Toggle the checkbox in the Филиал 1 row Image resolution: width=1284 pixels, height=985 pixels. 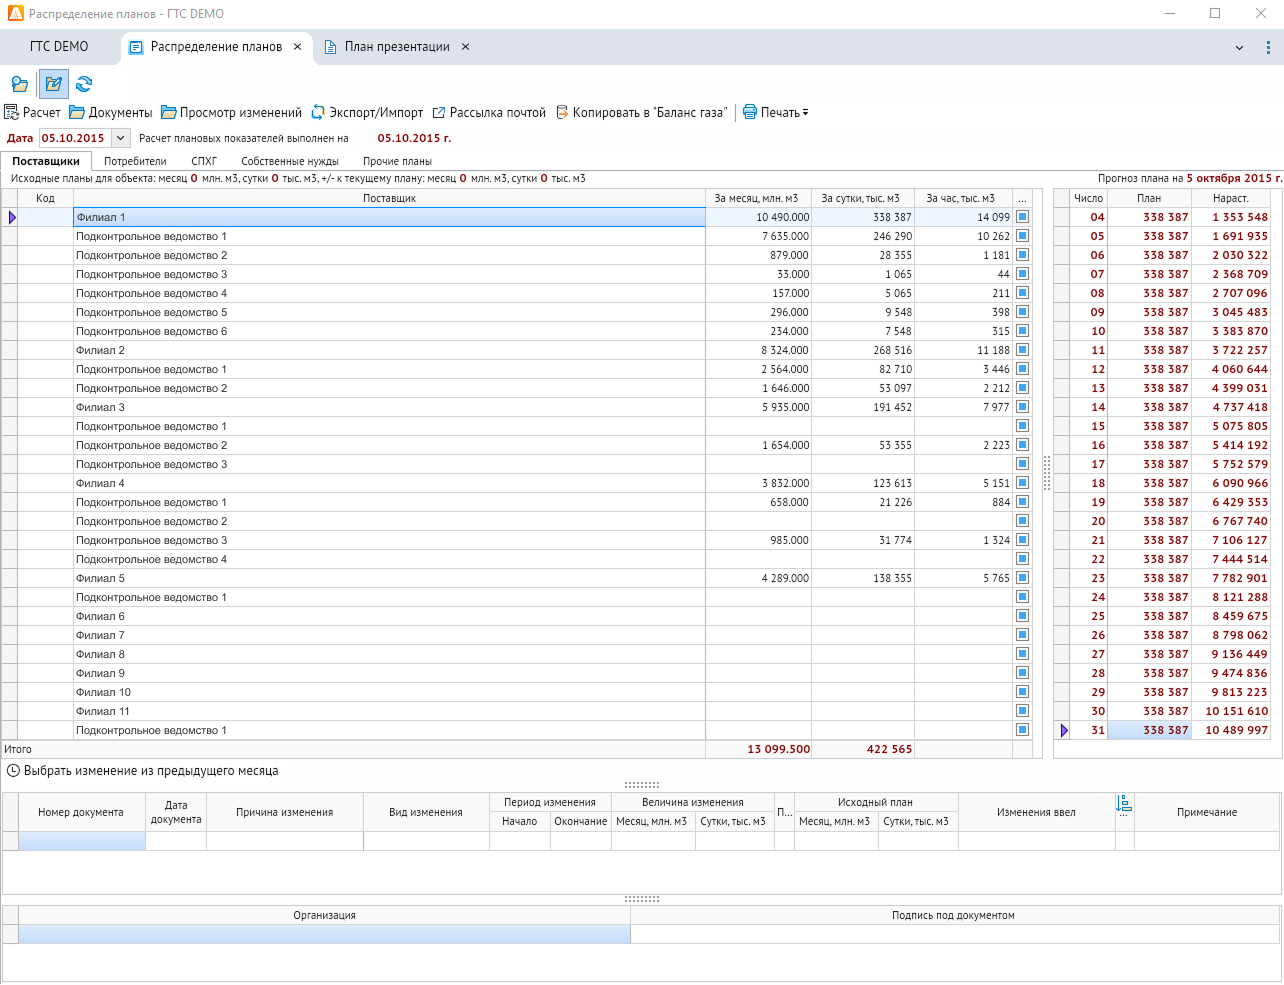click(1022, 217)
